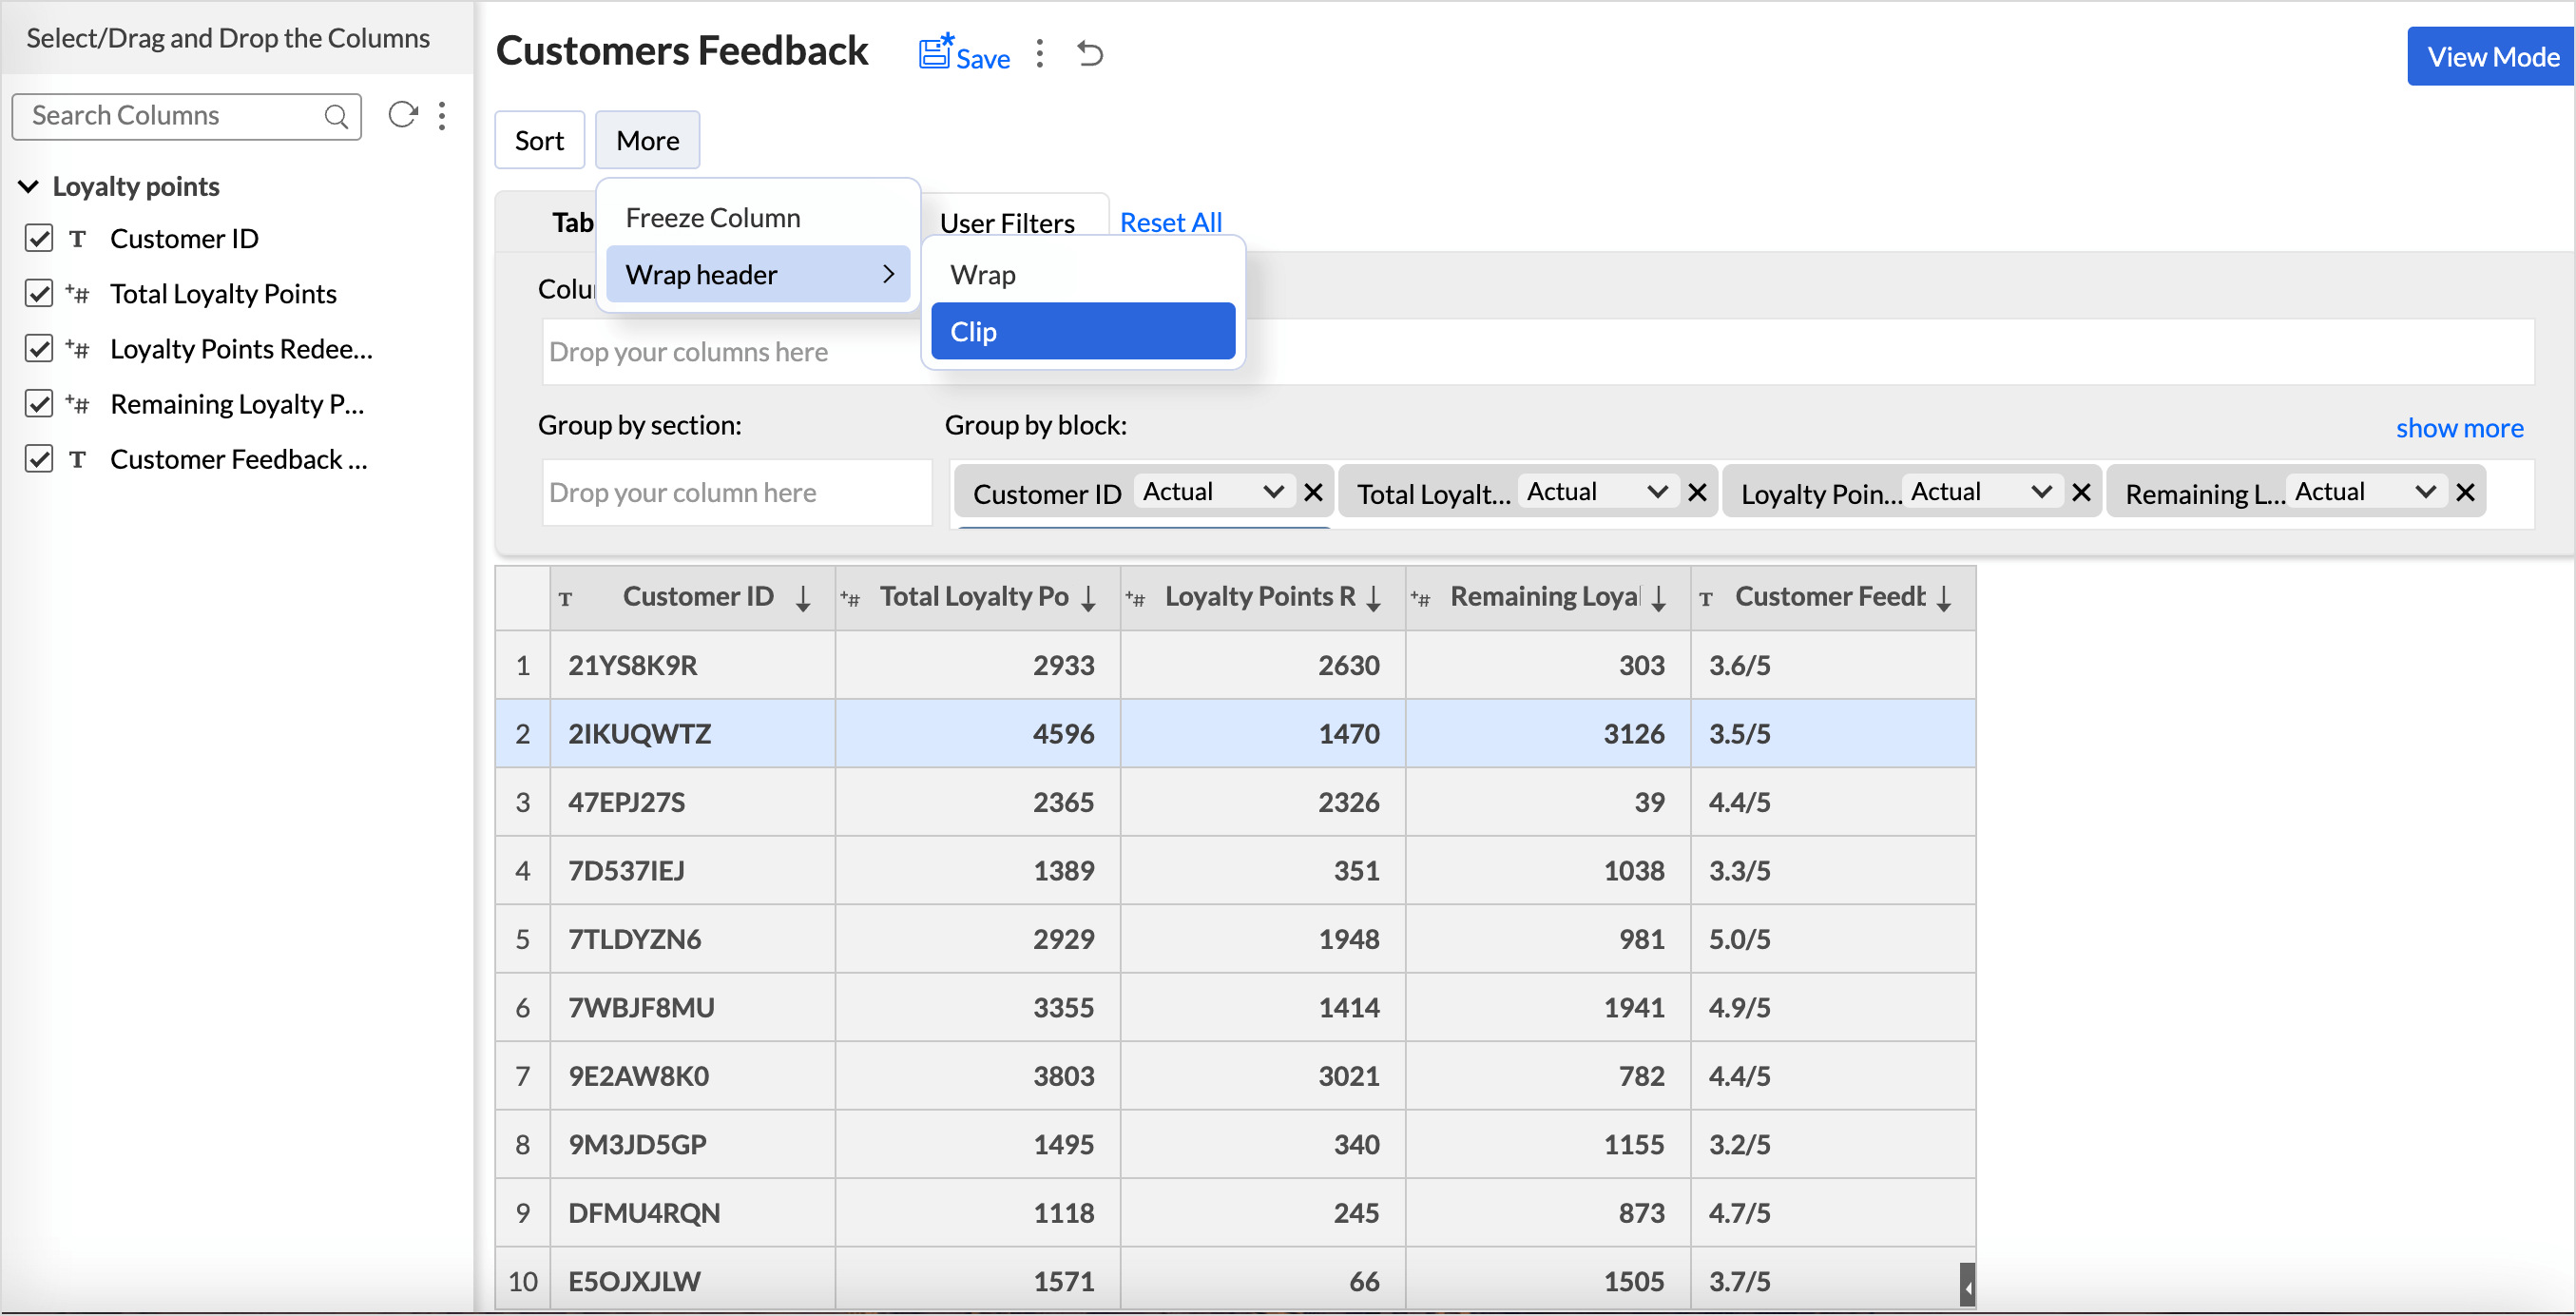Click sort arrow on Remaining Loyalty header
The image size is (2576, 1316).
1659,598
